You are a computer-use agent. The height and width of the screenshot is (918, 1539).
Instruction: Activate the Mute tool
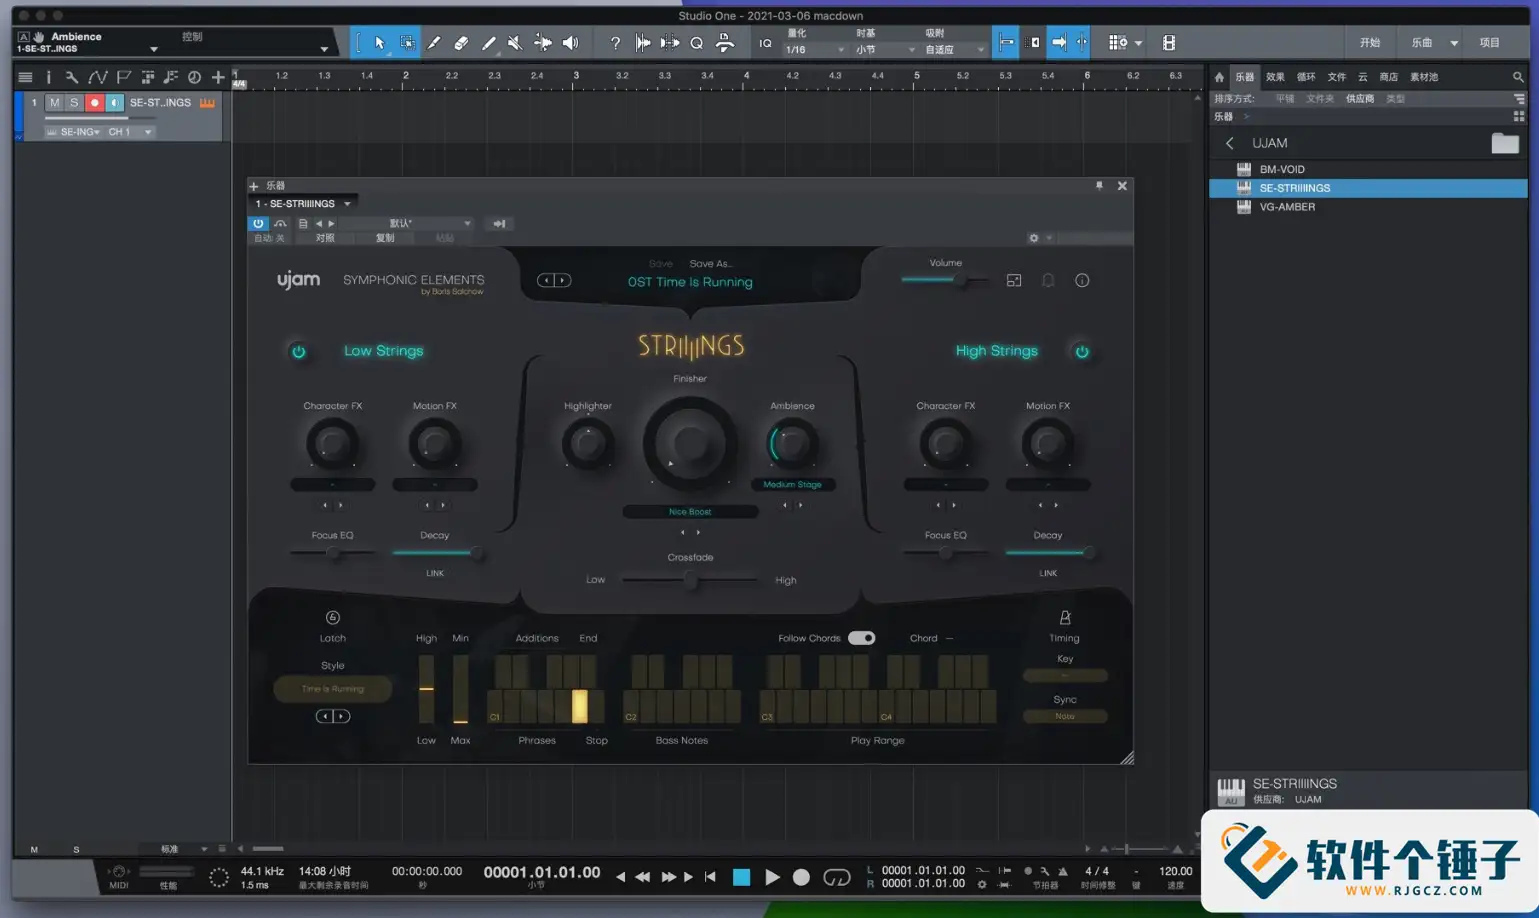515,43
